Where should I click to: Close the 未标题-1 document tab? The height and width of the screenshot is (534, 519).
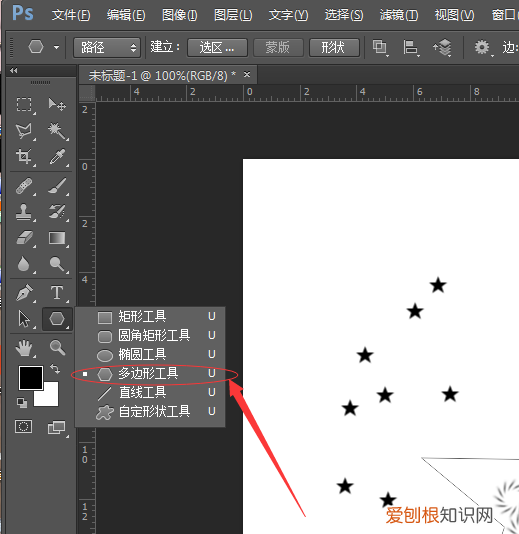[247, 75]
